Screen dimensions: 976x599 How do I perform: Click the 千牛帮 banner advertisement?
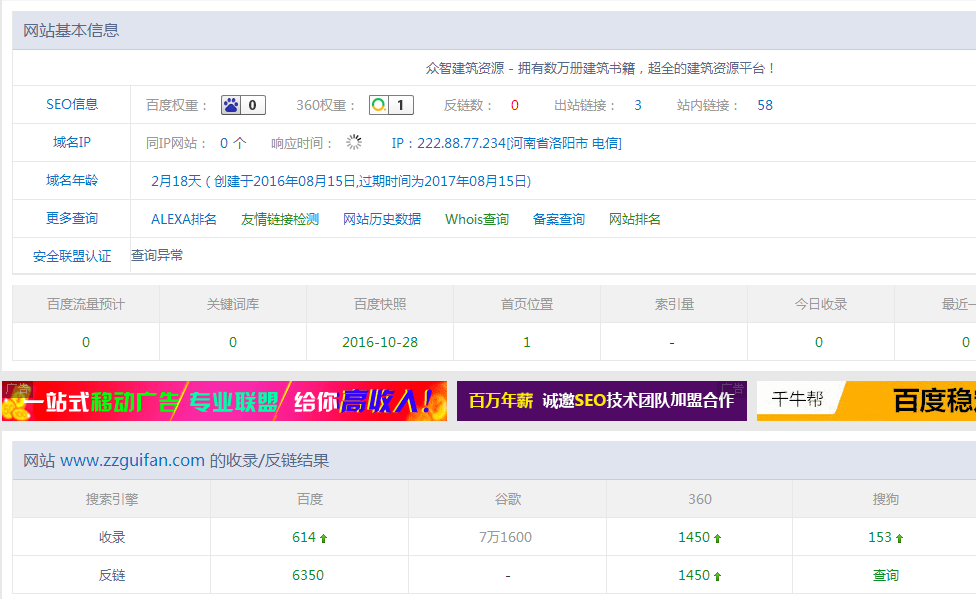(866, 401)
